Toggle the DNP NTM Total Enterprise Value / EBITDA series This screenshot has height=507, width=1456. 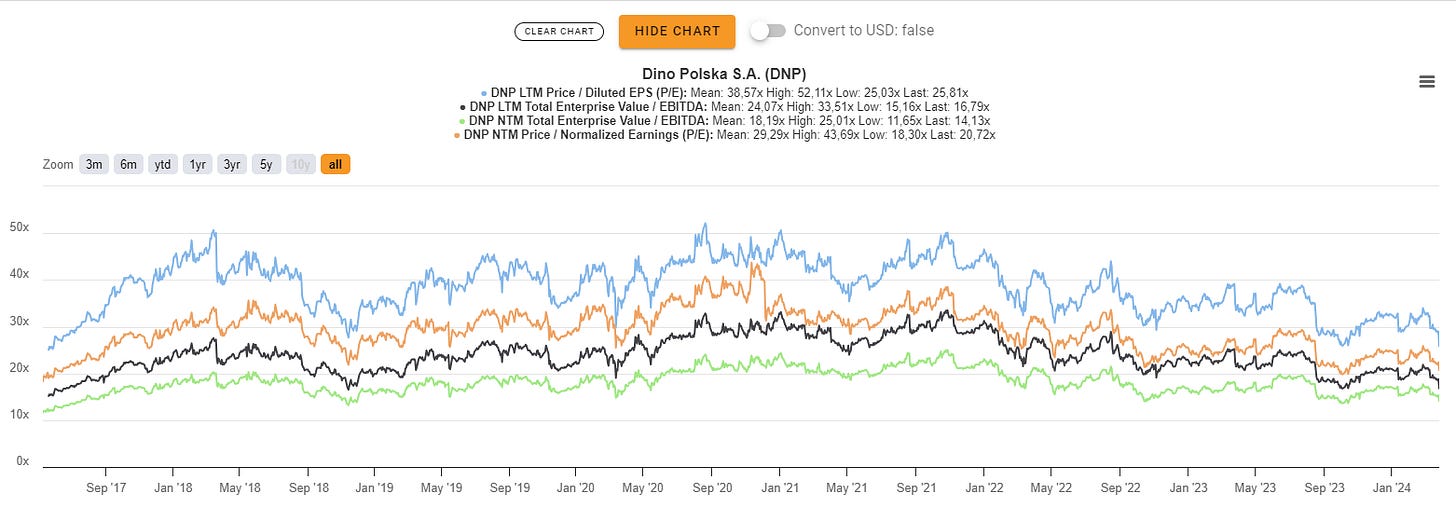[x=727, y=120]
